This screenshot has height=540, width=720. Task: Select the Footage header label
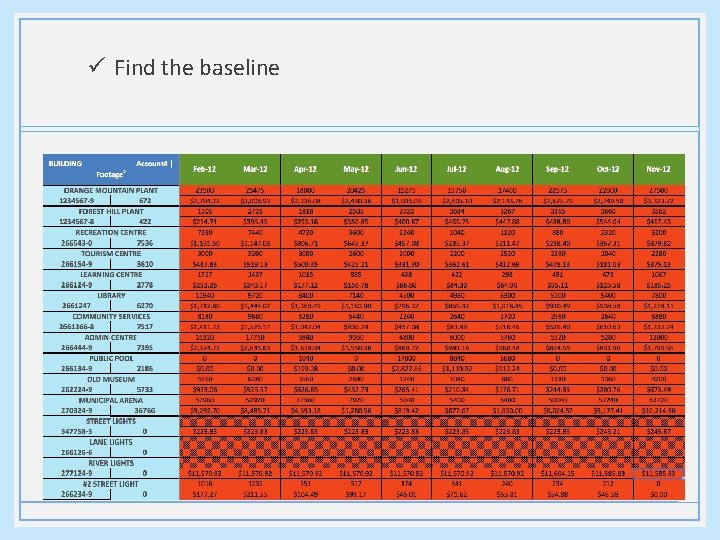[110, 174]
